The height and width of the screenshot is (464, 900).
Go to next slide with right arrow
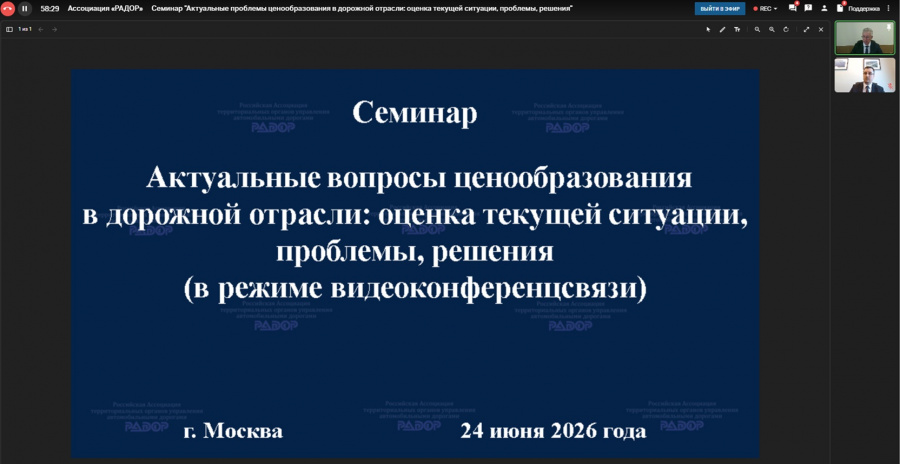pyautogui.click(x=55, y=29)
